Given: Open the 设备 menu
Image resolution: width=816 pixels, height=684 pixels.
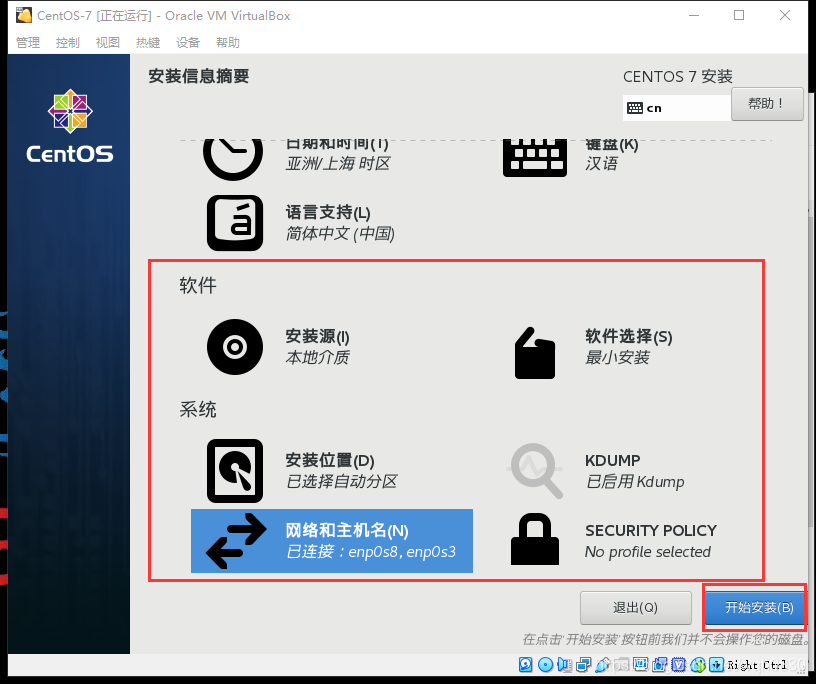Looking at the screenshot, I should 188,42.
